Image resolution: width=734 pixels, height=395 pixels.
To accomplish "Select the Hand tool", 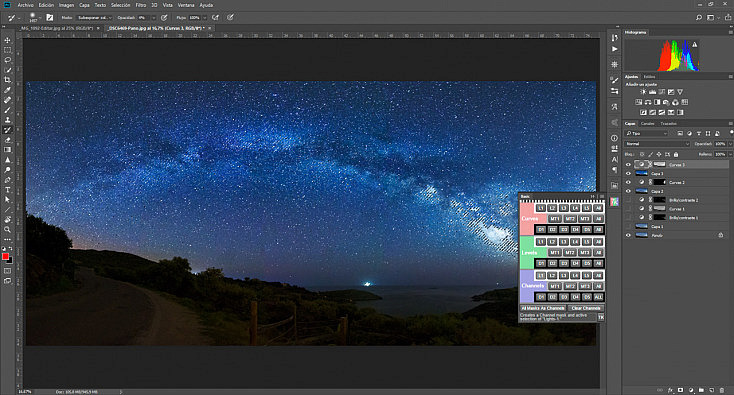I will point(7,219).
